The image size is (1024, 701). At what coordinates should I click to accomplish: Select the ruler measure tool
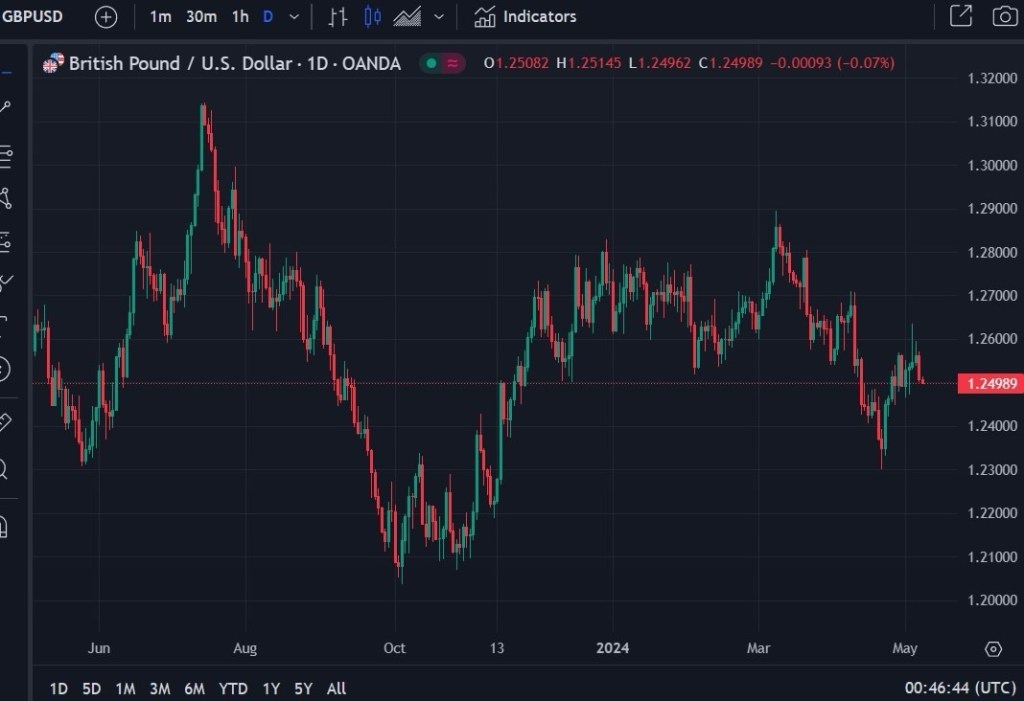coord(4,421)
